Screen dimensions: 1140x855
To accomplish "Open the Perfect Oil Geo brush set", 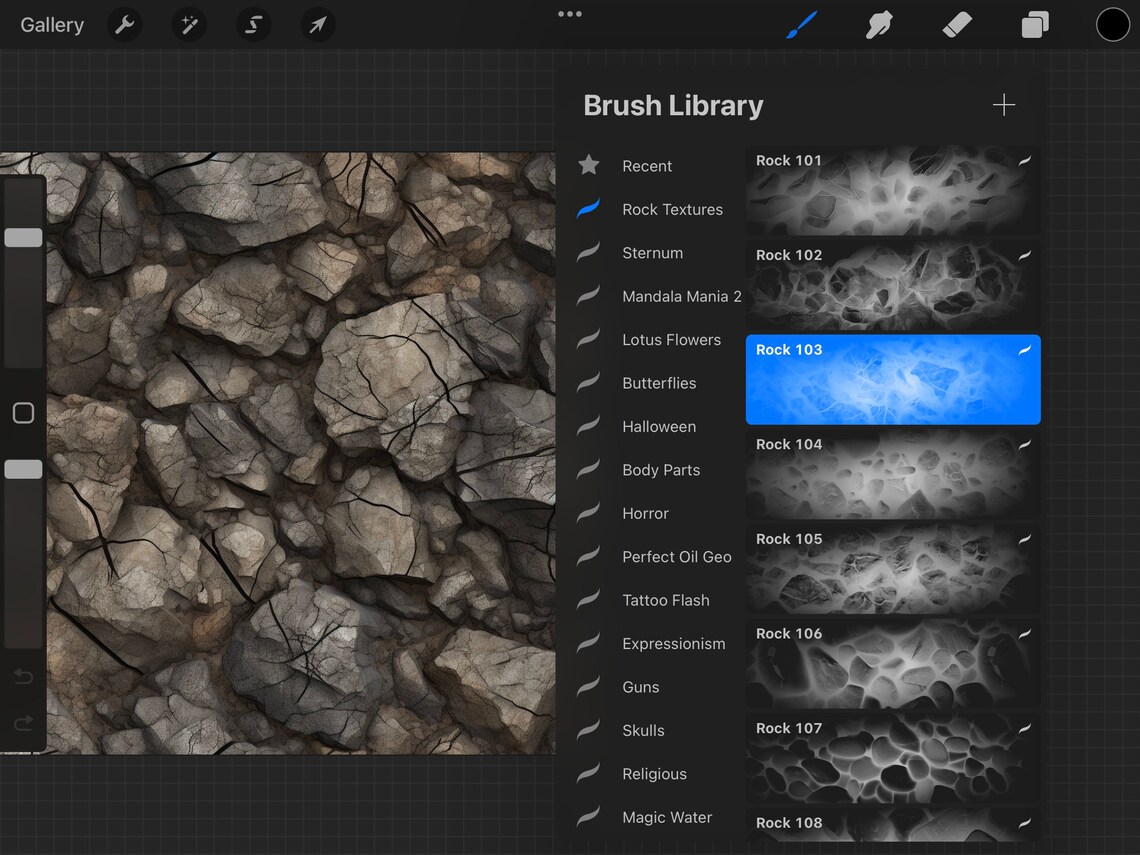I will click(x=676, y=557).
